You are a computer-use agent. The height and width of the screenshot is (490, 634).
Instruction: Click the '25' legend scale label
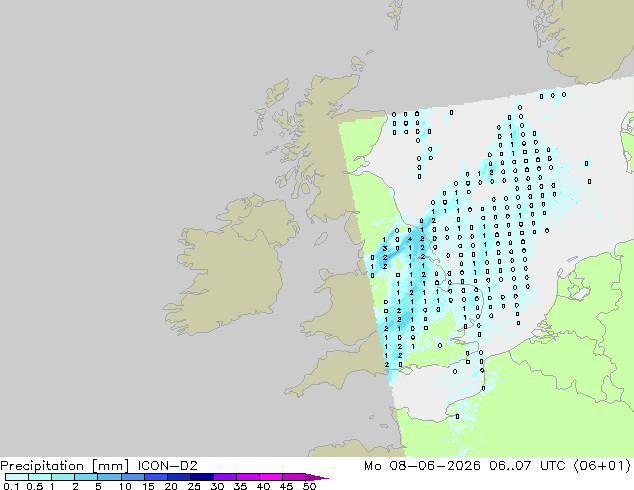[x=194, y=486]
